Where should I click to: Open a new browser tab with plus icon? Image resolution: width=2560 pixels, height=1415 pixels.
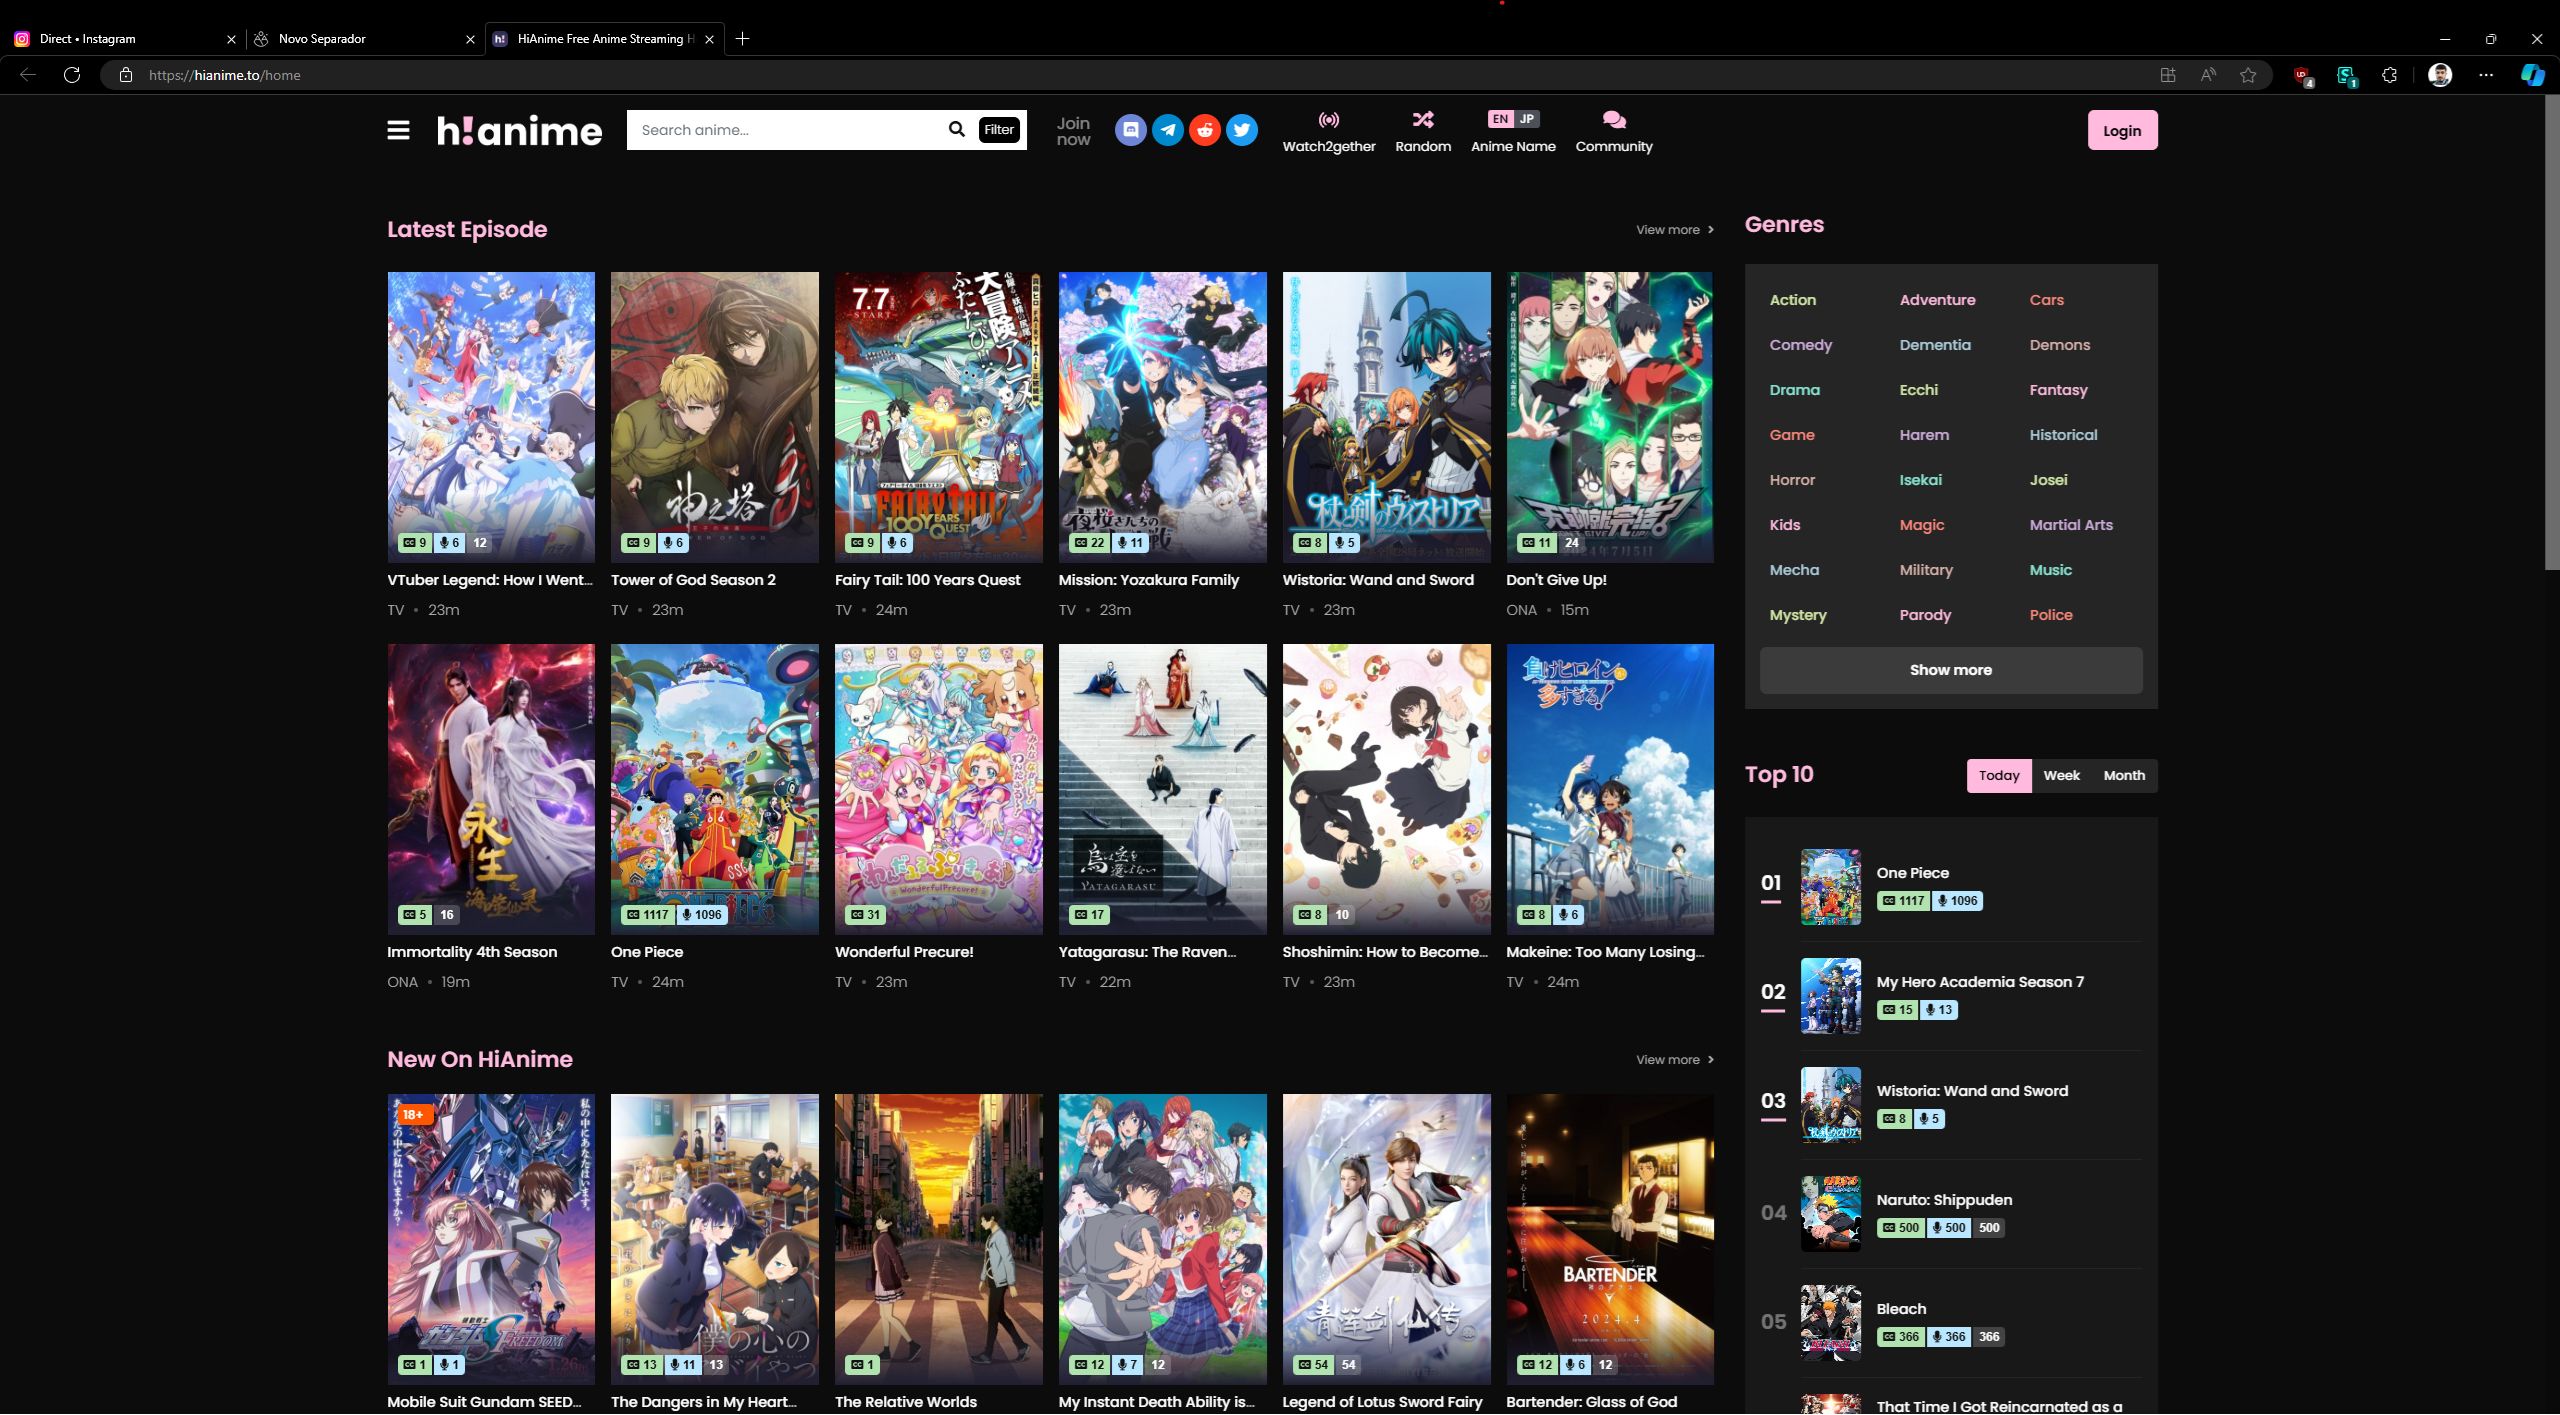point(742,39)
